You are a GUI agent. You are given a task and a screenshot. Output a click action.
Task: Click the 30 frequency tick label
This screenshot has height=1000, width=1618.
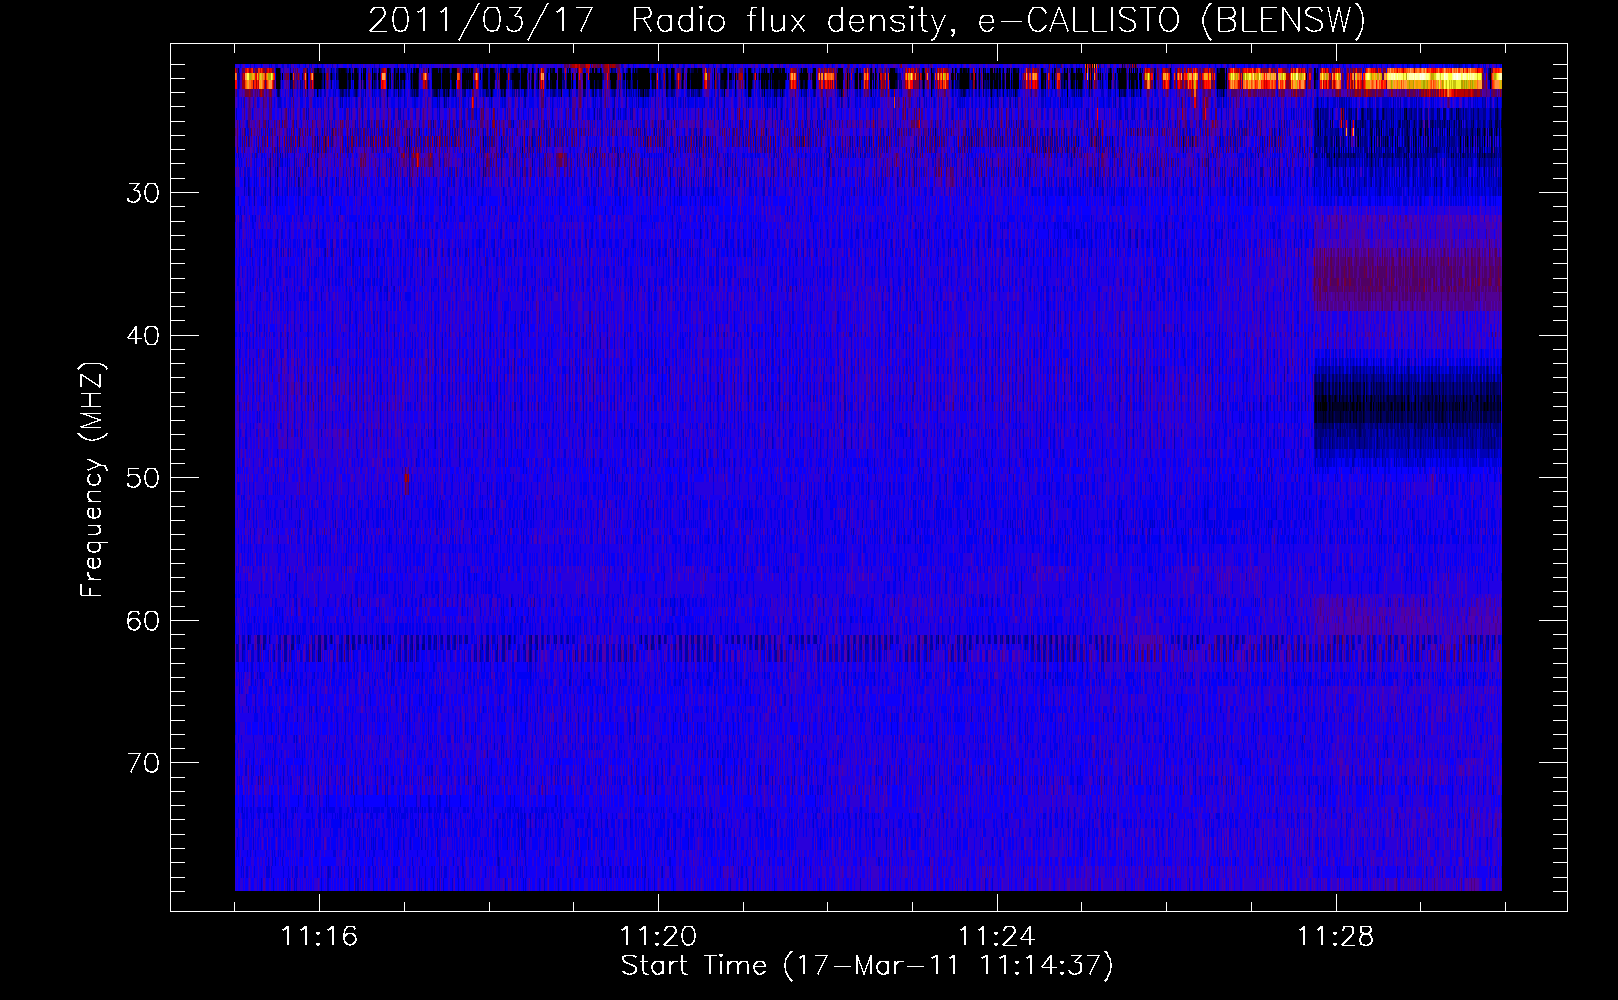[143, 193]
